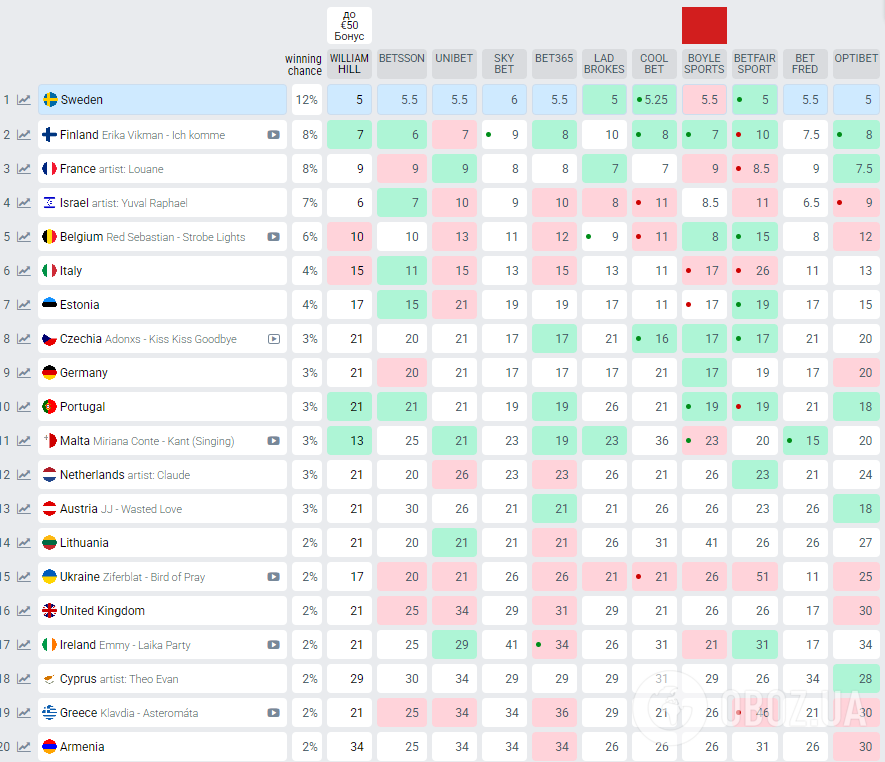Select the Bet365 column header

tap(554, 59)
